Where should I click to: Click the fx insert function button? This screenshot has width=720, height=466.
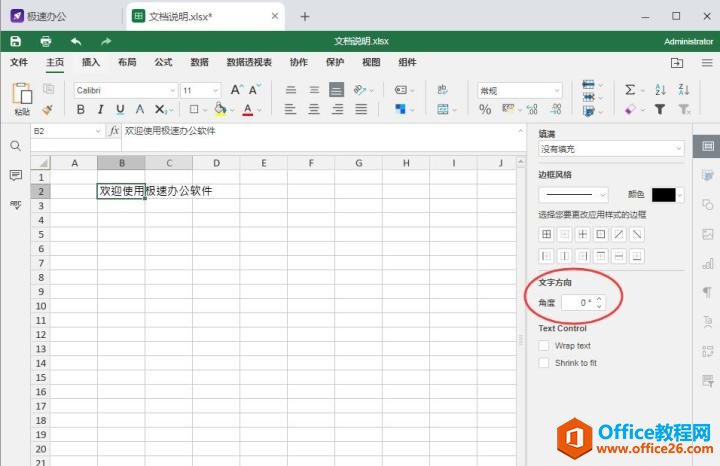pyautogui.click(x=114, y=131)
